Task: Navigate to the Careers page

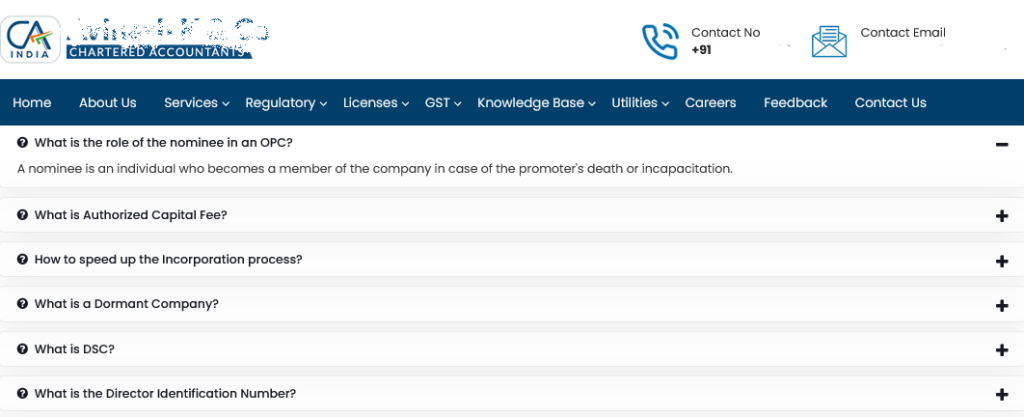Action: (710, 103)
